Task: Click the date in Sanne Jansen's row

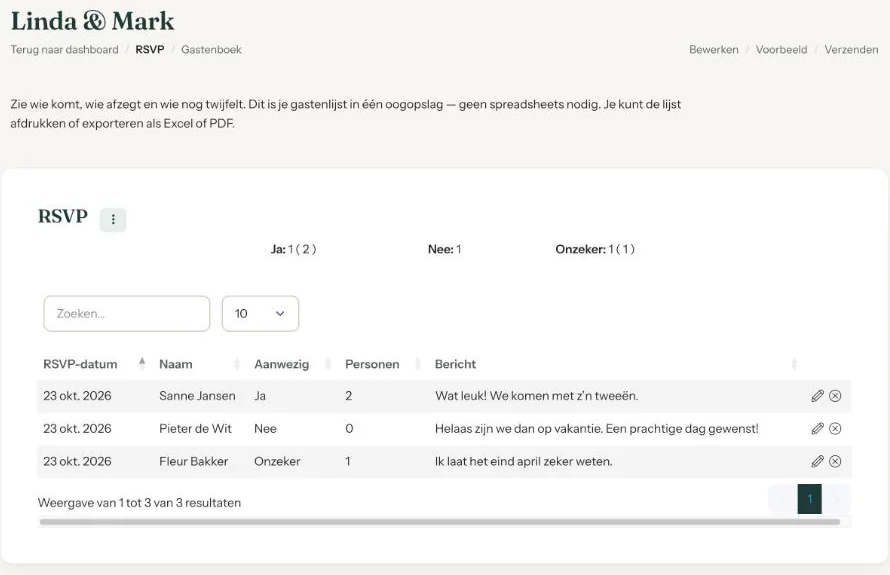Action: 77,396
